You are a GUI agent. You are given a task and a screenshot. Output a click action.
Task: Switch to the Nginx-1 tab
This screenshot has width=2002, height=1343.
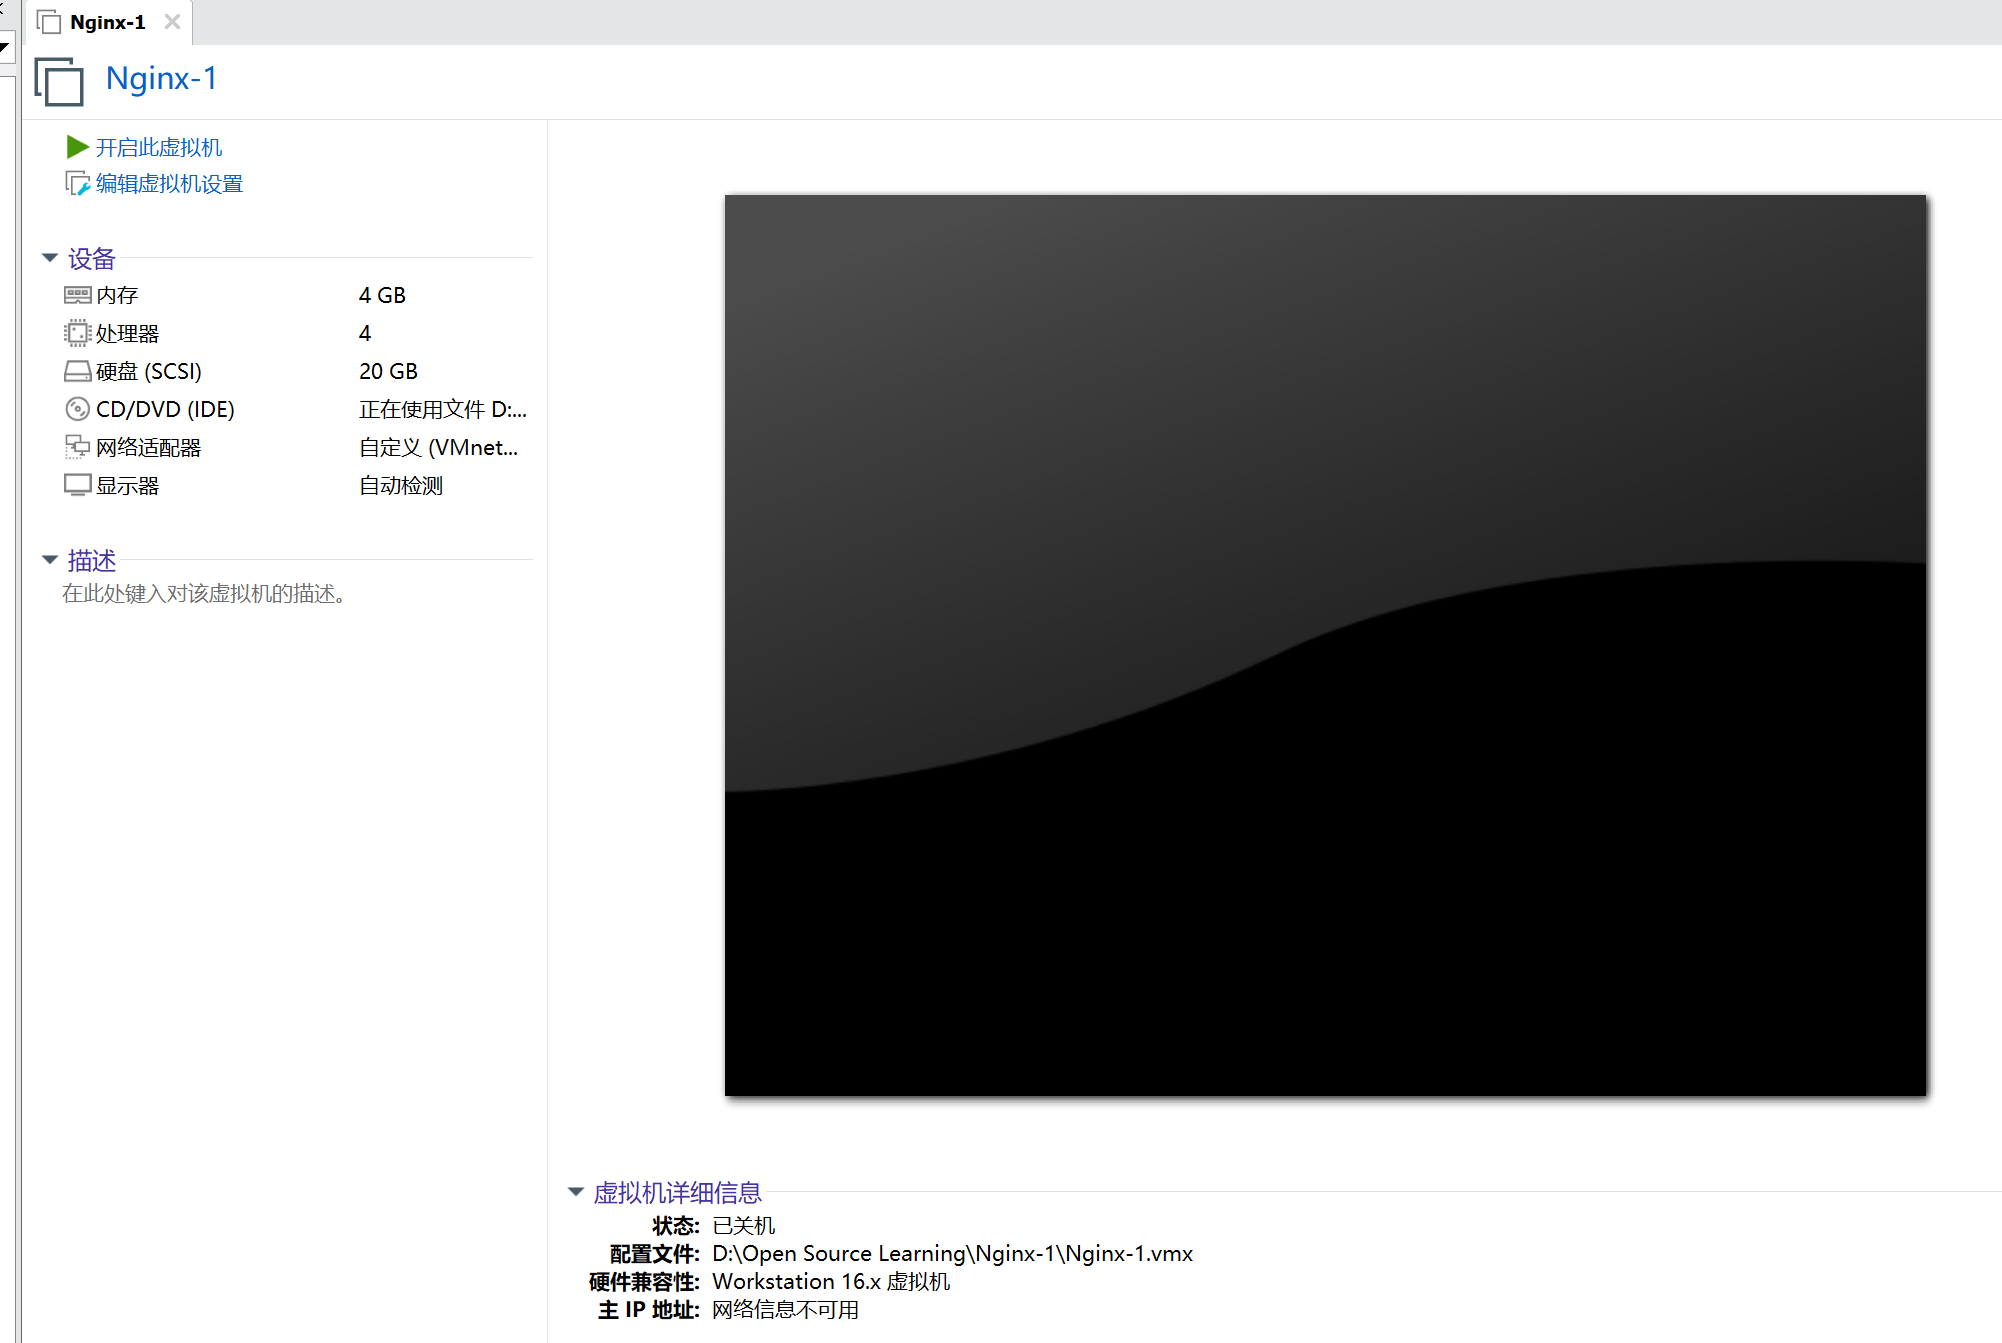tap(107, 22)
